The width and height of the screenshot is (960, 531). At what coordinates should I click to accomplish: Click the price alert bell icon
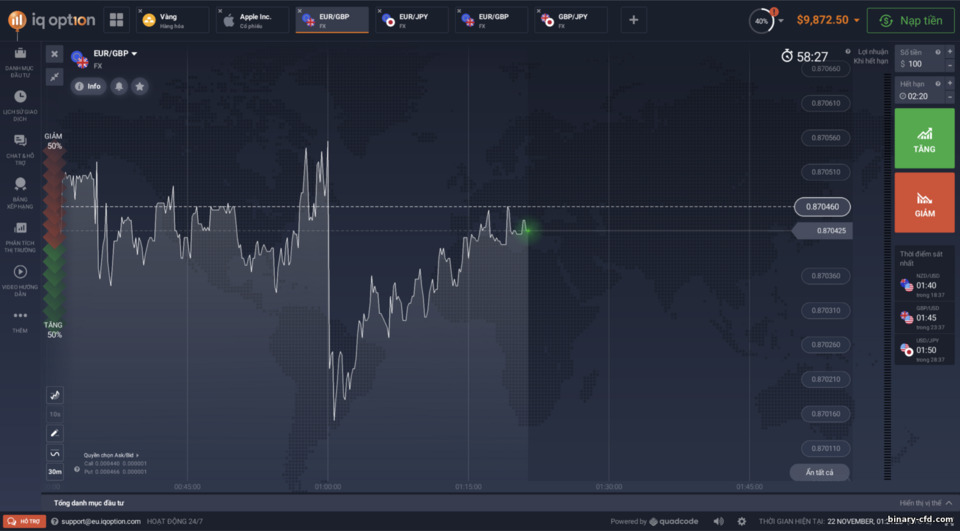(x=119, y=86)
